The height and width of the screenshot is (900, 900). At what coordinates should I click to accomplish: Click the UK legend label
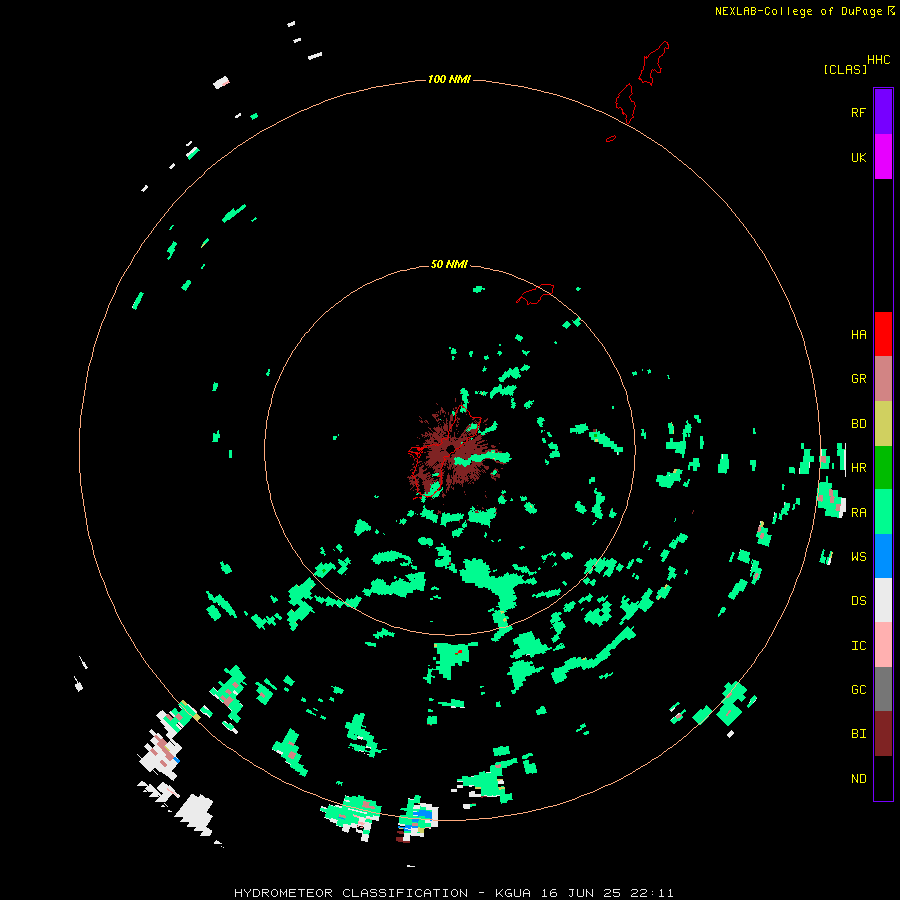point(858,157)
